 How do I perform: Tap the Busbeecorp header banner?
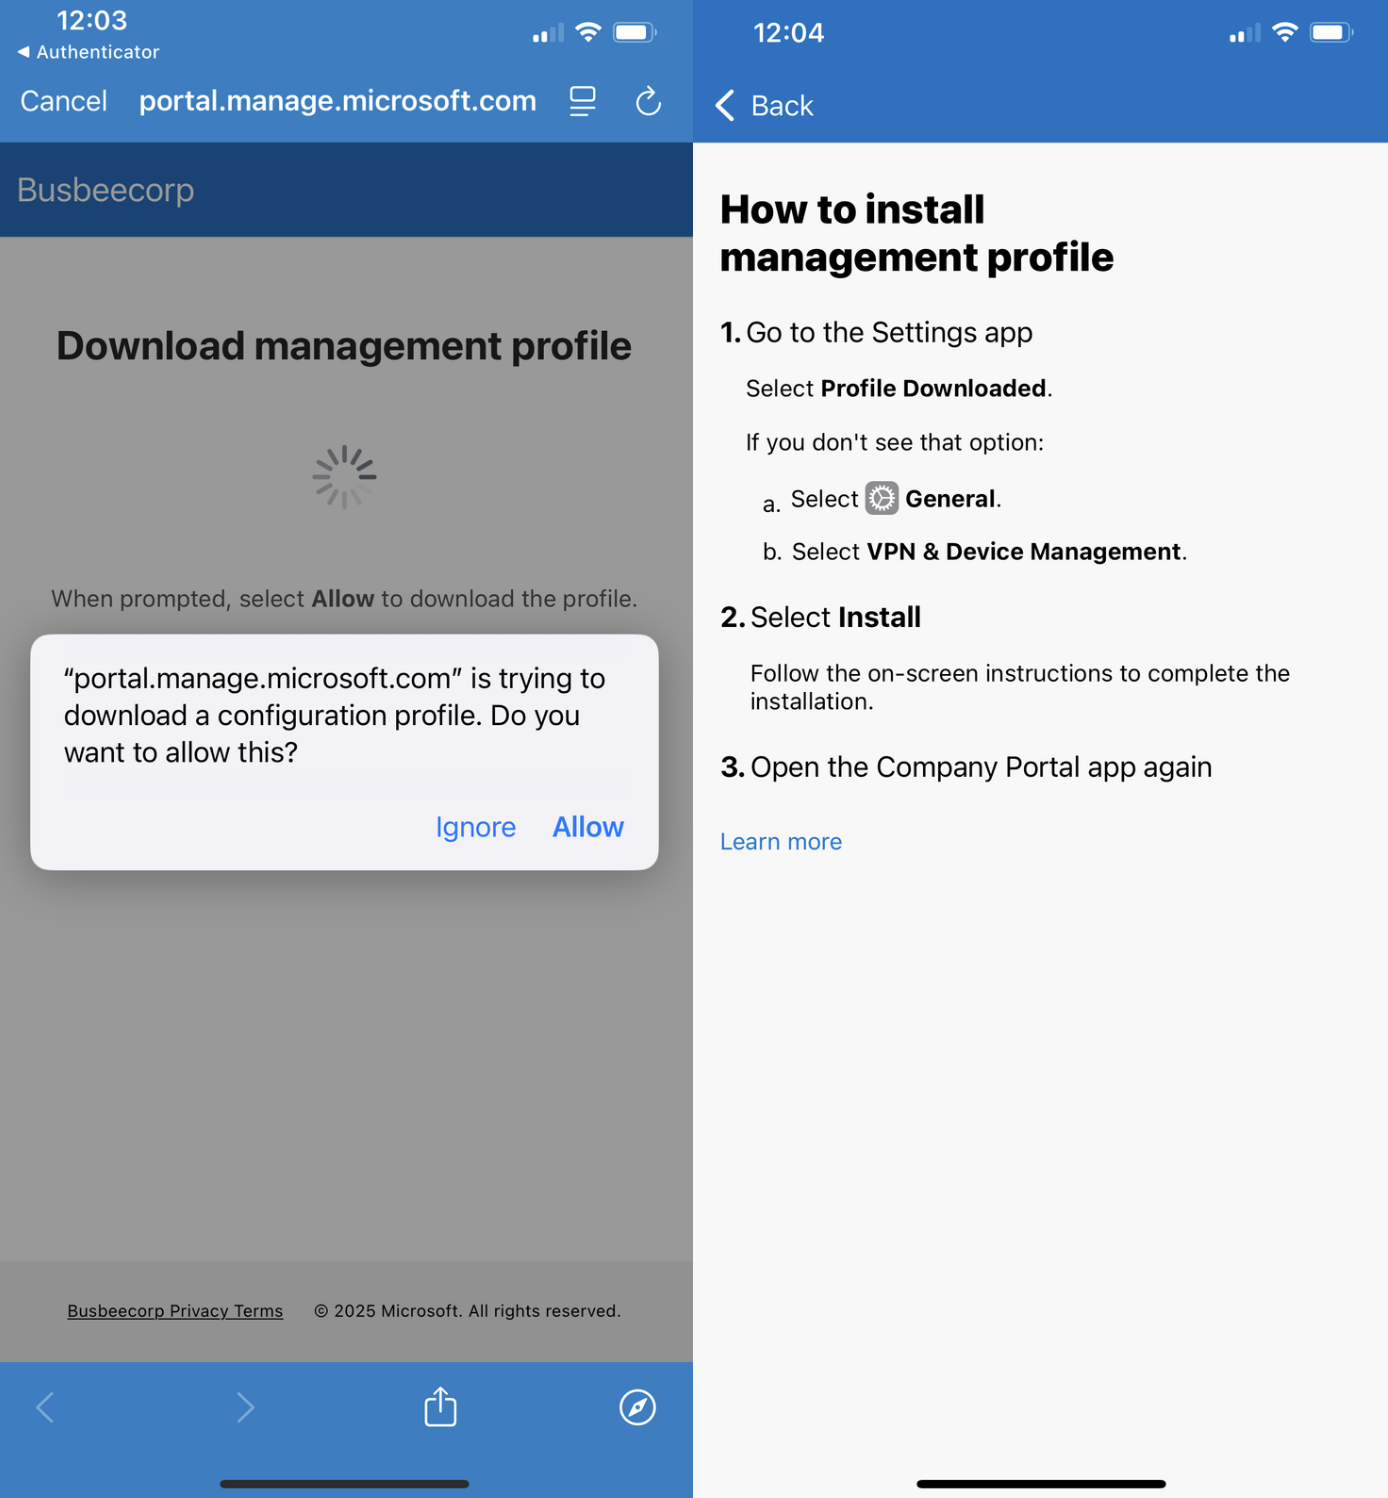click(x=344, y=189)
